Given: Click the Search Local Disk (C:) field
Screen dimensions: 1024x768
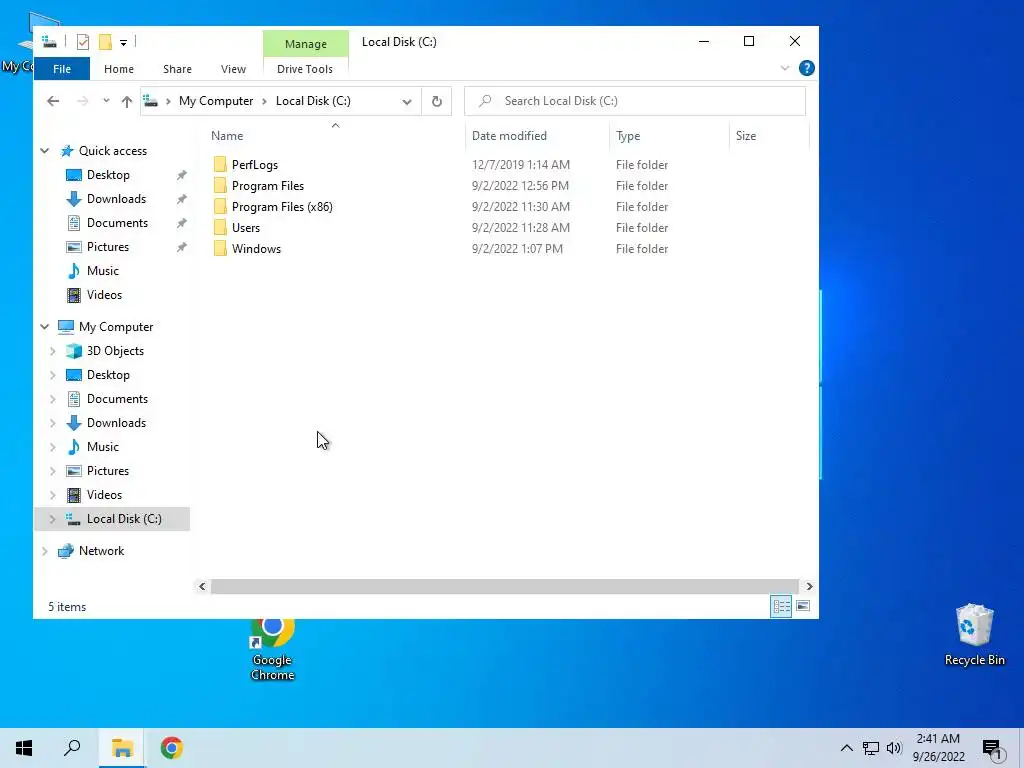Looking at the screenshot, I should pyautogui.click(x=635, y=101).
